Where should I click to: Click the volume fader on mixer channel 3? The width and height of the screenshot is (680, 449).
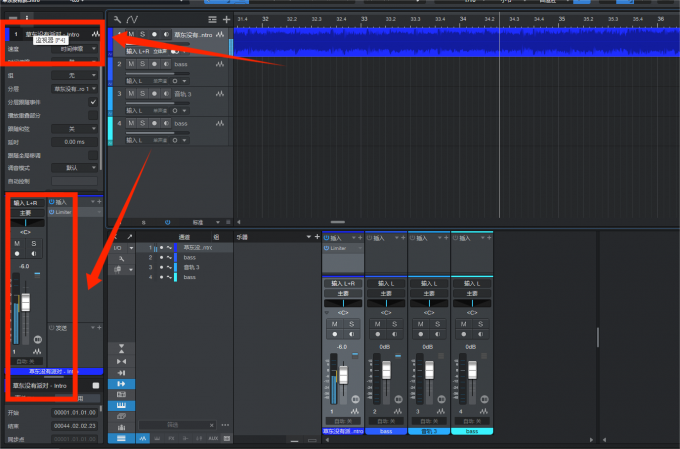428,372
